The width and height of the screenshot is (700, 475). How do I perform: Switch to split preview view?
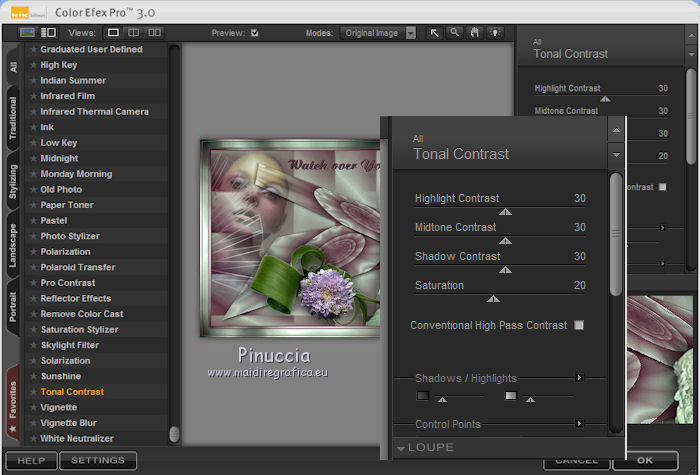[x=134, y=33]
